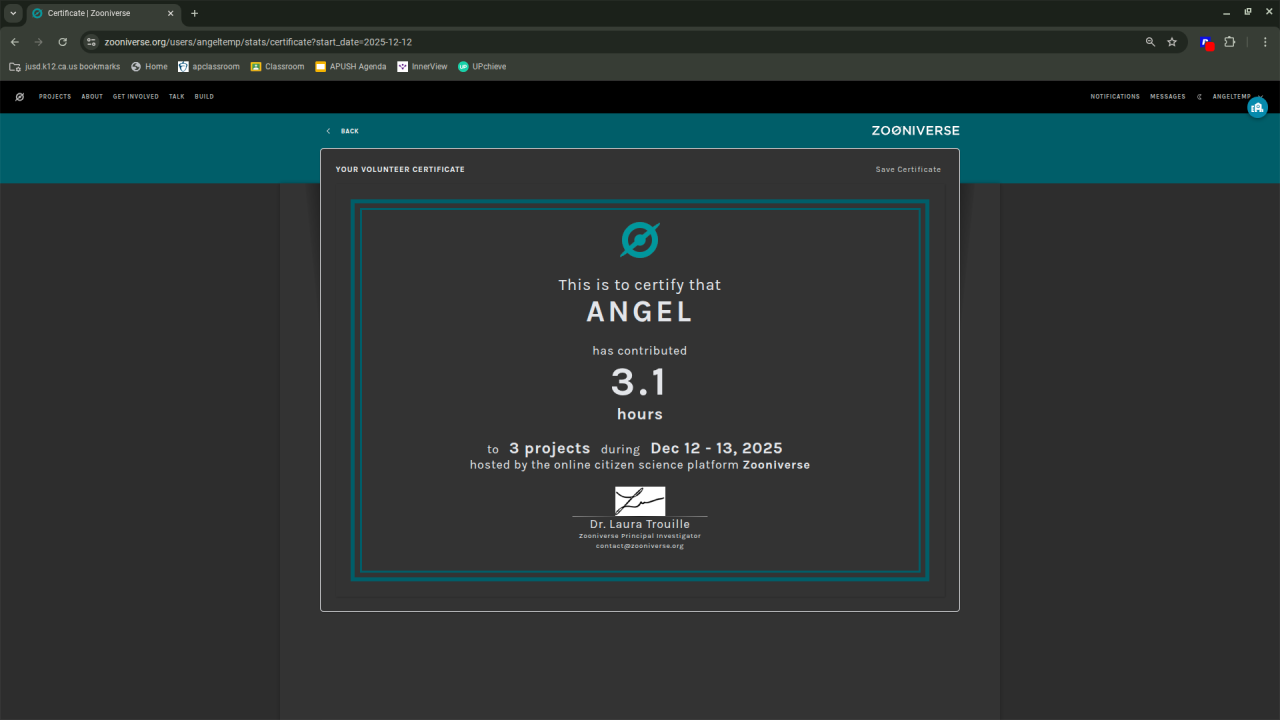The width and height of the screenshot is (1280, 720).
Task: Open the InnerView bookmark
Action: (422, 67)
